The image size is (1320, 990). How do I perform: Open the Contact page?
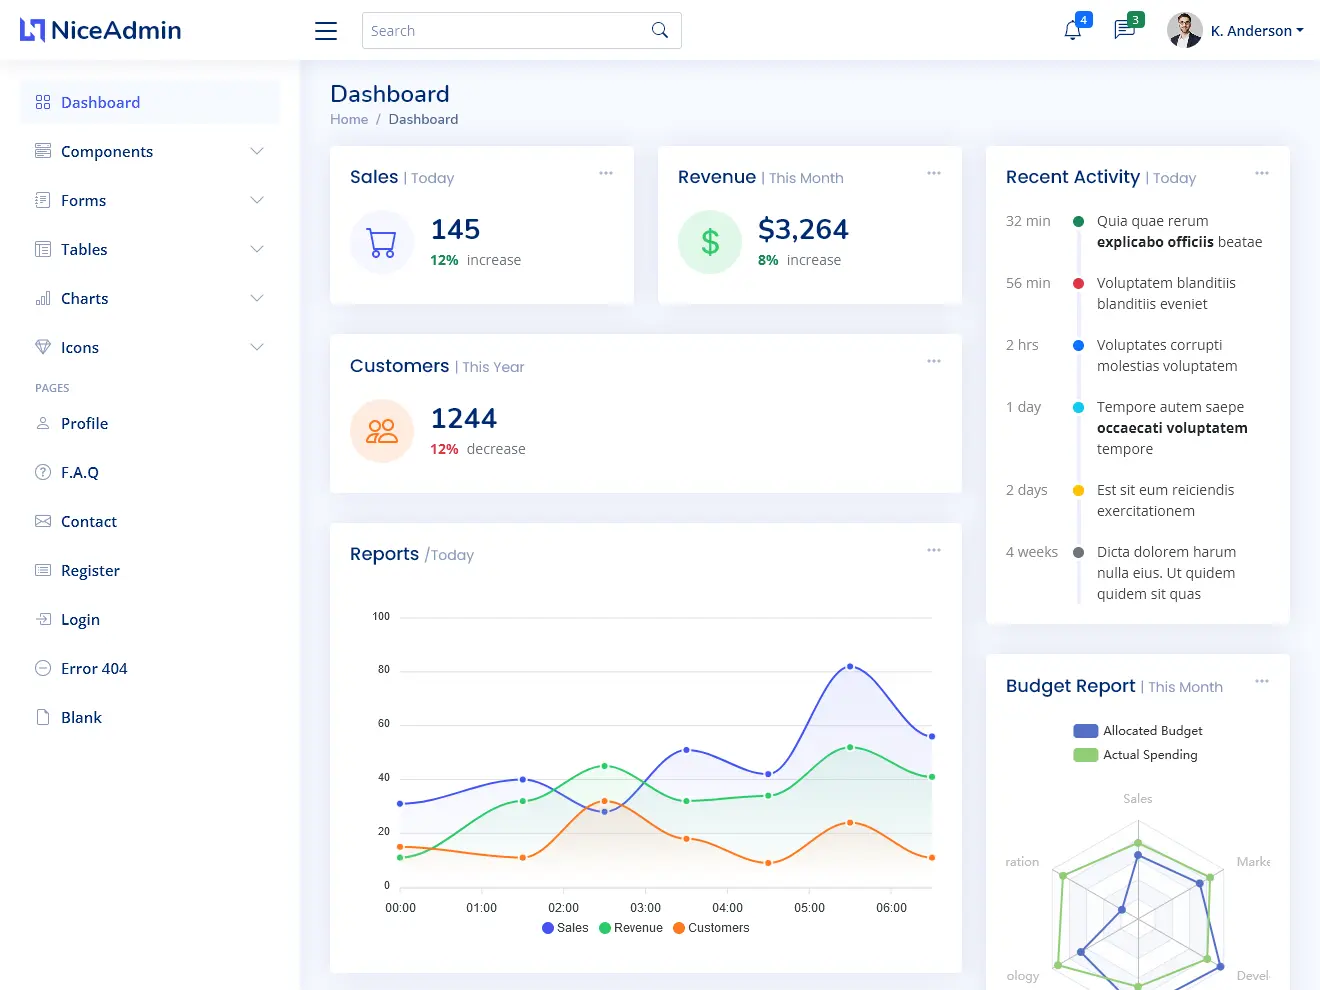point(89,521)
